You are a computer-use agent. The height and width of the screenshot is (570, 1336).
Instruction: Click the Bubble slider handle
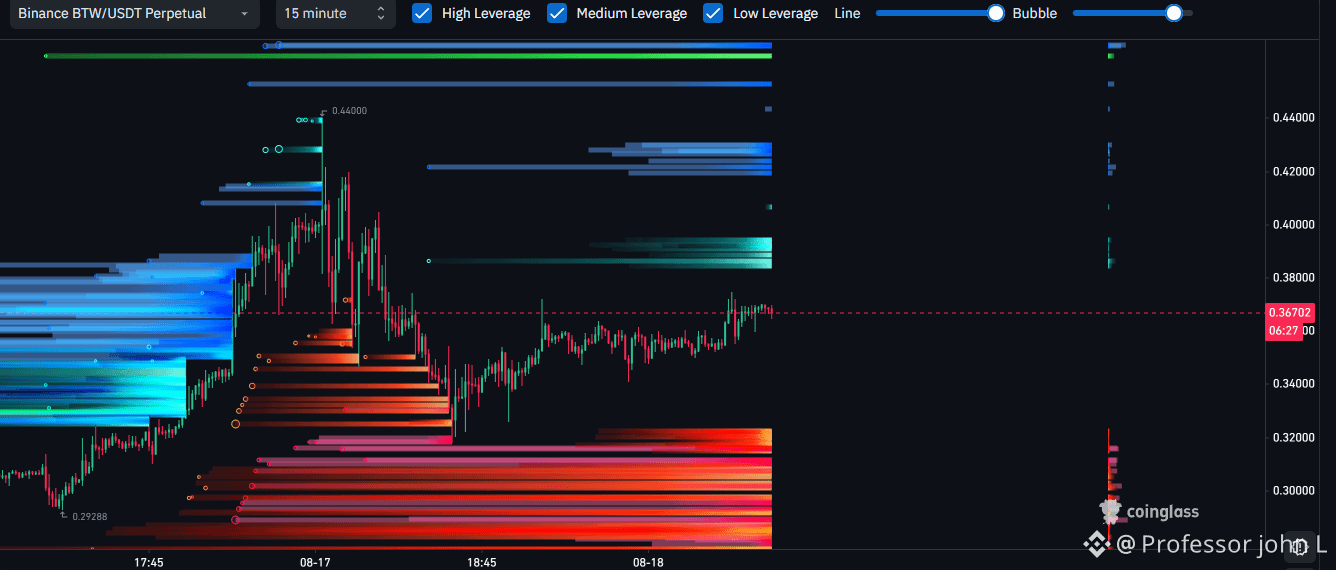pos(1175,13)
